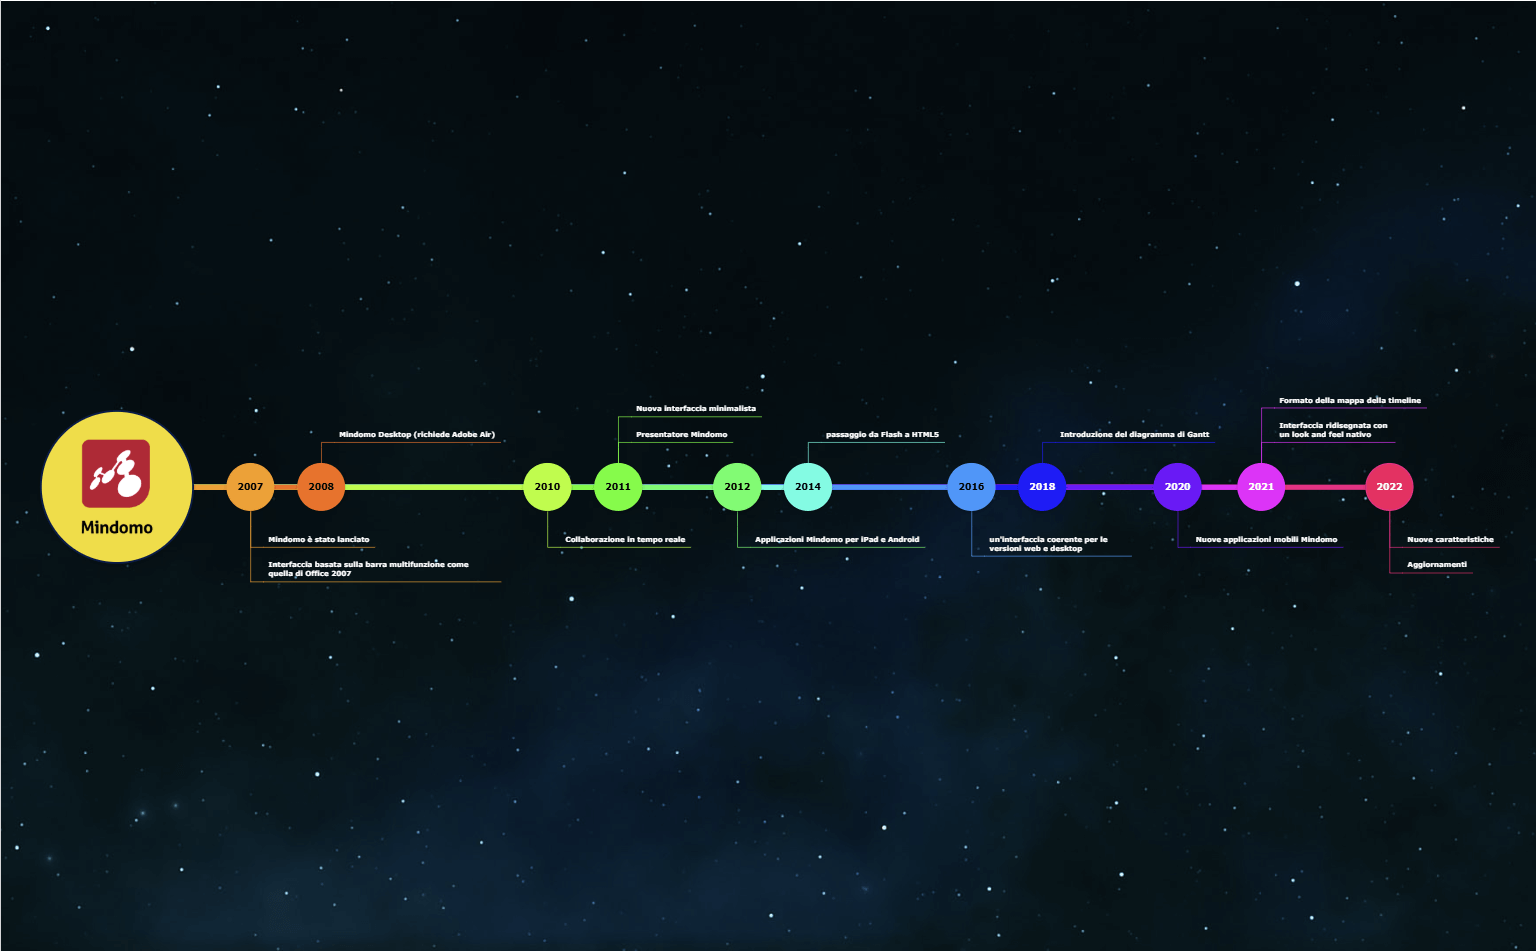Select the 2014 timeline node
This screenshot has width=1536, height=951.
click(x=808, y=487)
